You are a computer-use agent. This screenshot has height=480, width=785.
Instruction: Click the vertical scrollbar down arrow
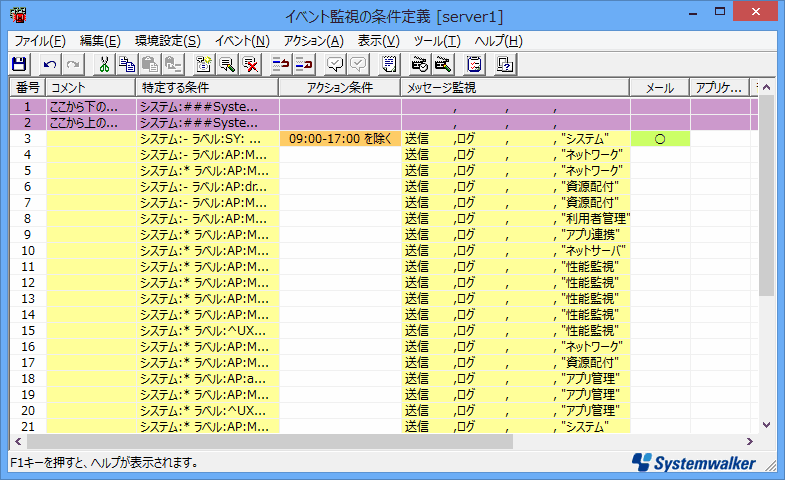[766, 425]
